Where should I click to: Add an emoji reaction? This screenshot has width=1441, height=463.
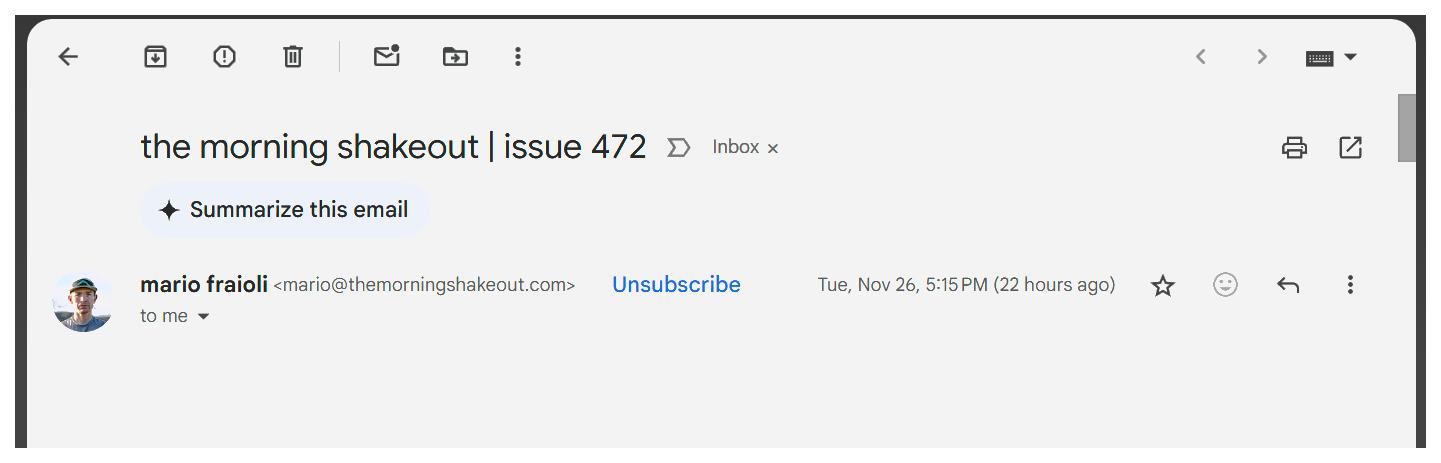1225,285
